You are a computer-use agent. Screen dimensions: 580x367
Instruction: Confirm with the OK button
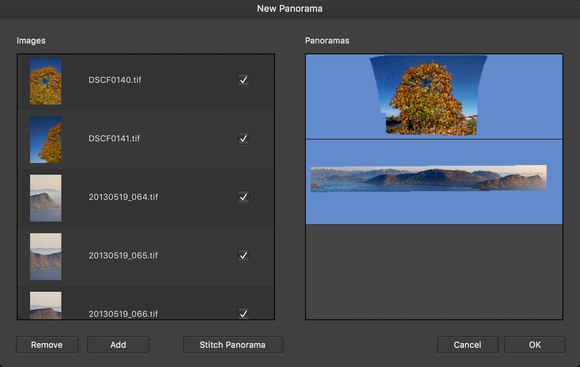535,345
